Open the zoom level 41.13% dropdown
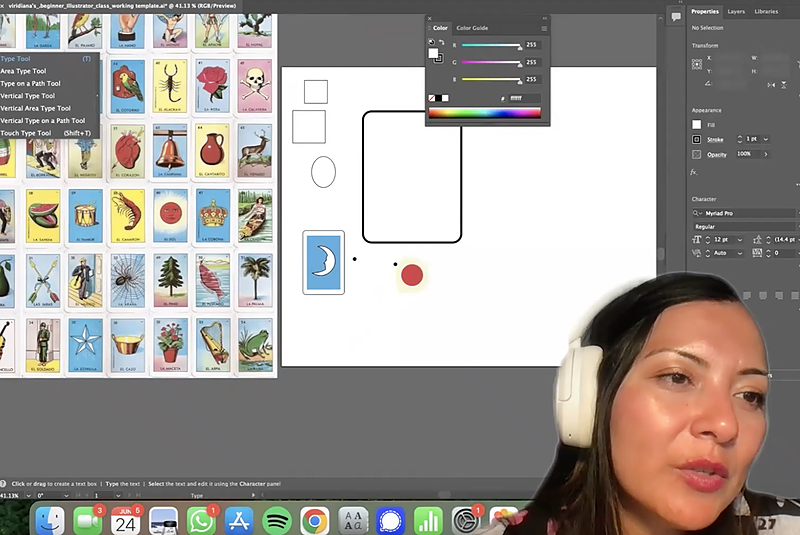 [29, 495]
